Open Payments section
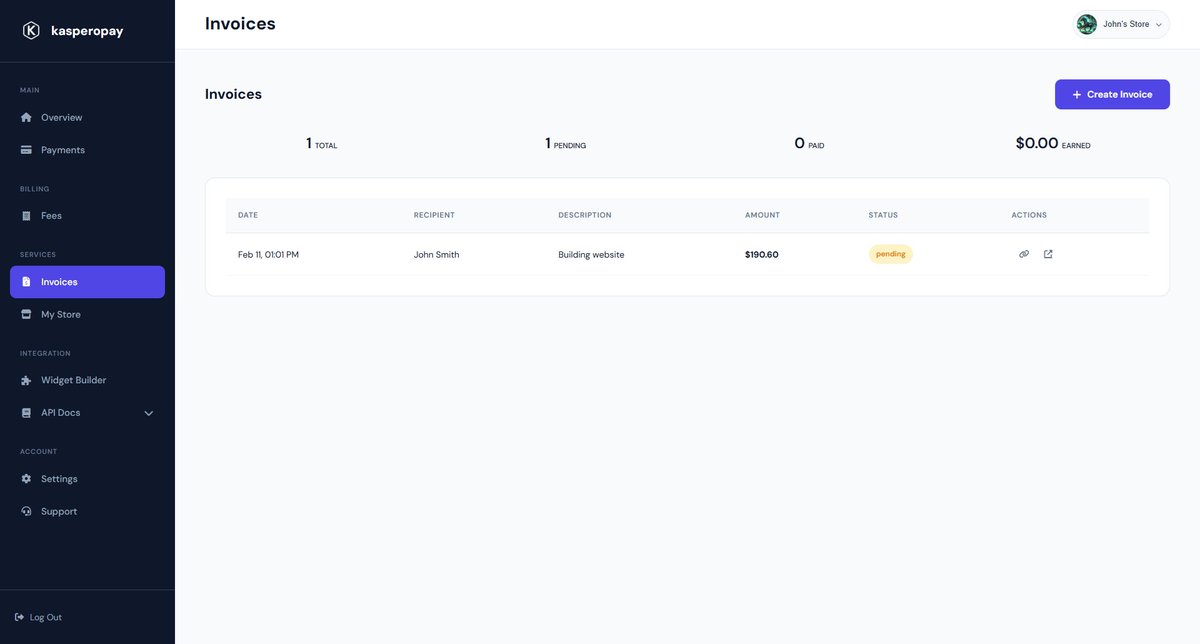This screenshot has height=644, width=1200. click(x=87, y=150)
